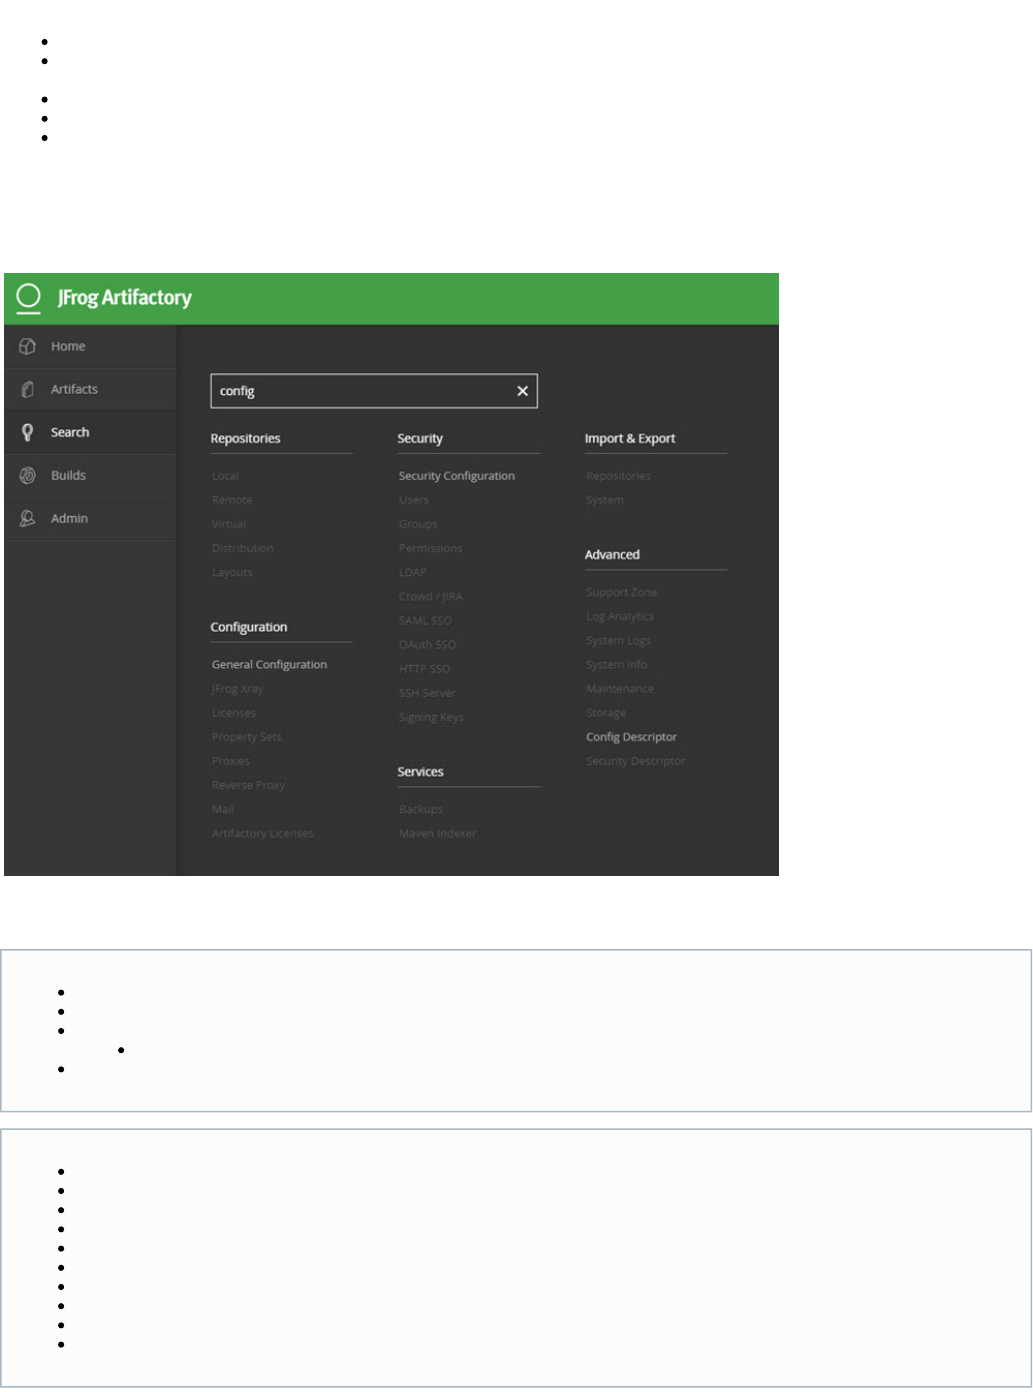Click the Builds sidebar icon
This screenshot has height=1392, width=1033.
pos(28,475)
